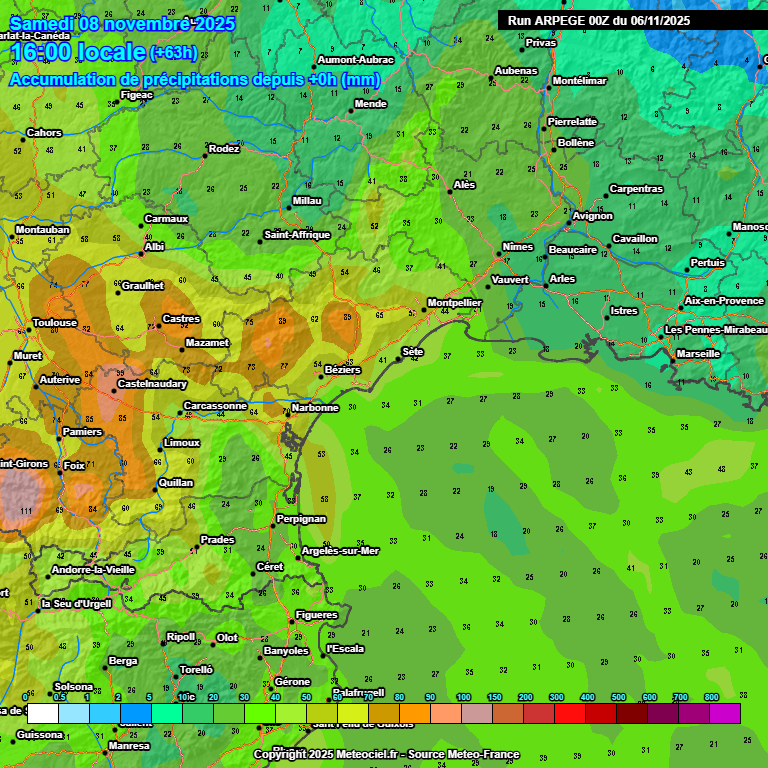Click the Andorre-la-Vieille marker
Screen dimensions: 768x768
tap(49, 576)
